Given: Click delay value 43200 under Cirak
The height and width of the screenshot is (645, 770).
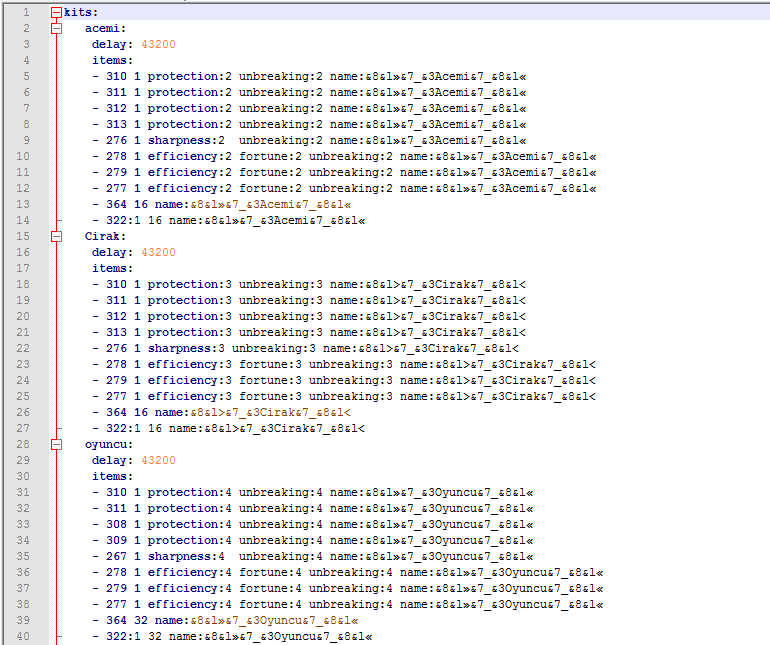Looking at the screenshot, I should 158,252.
